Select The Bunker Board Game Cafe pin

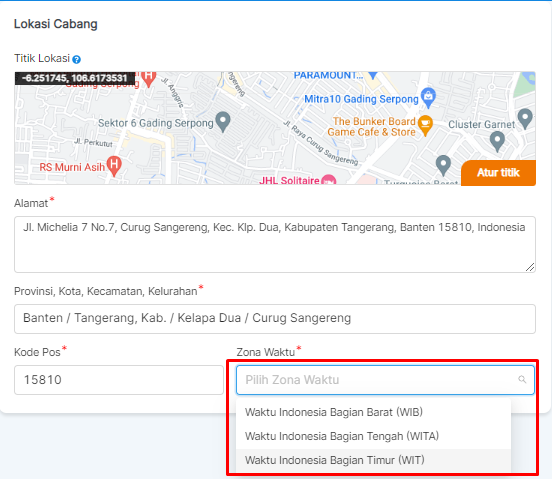425,125
